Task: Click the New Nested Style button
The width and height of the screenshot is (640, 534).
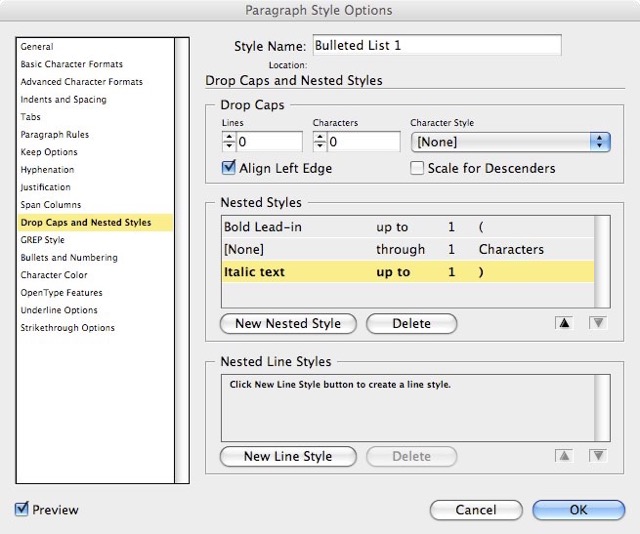Action: pos(288,324)
